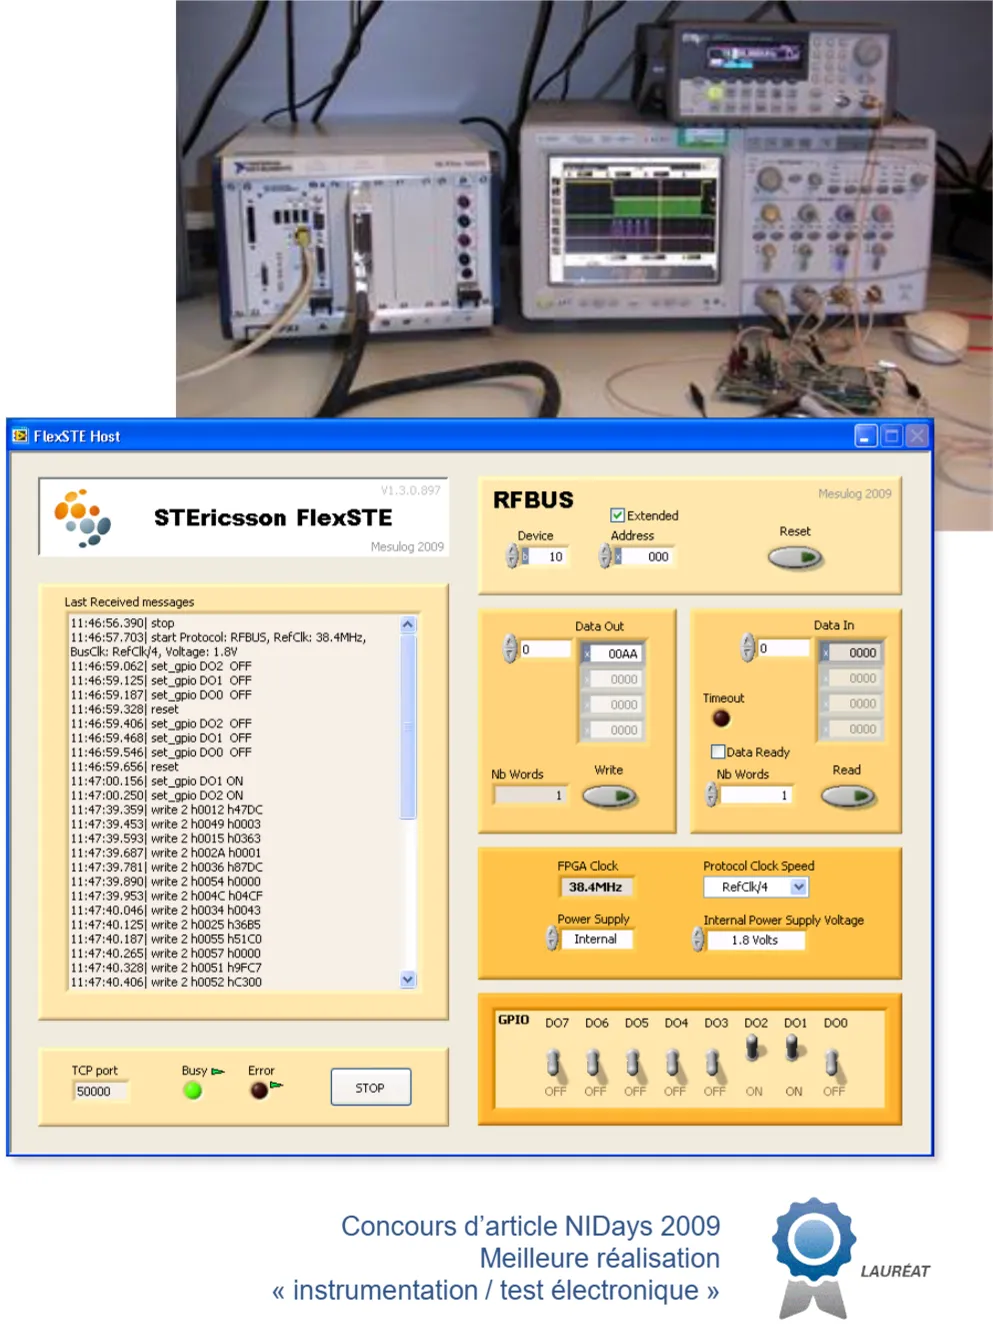Switch off the DO1 GPIO toggle
Image resolution: width=993 pixels, height=1333 pixels.
coord(793,1048)
